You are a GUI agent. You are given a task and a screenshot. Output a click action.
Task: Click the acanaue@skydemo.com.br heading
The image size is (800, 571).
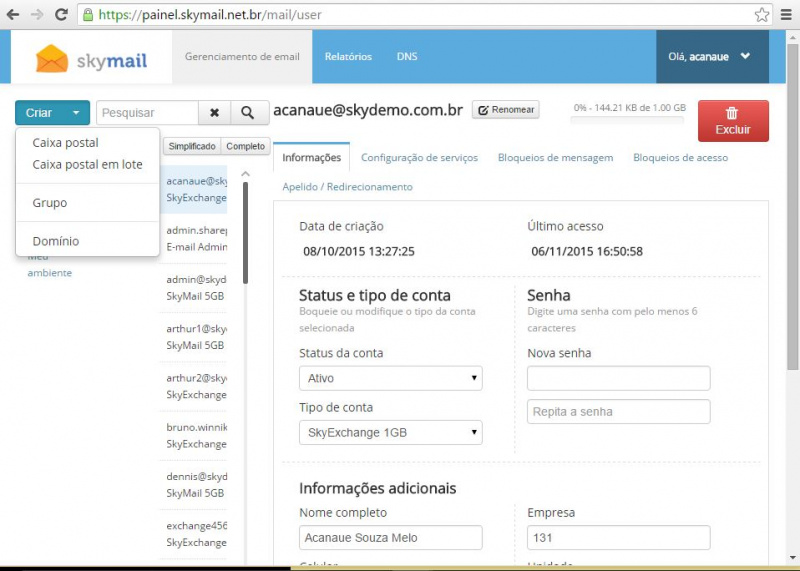(368, 110)
